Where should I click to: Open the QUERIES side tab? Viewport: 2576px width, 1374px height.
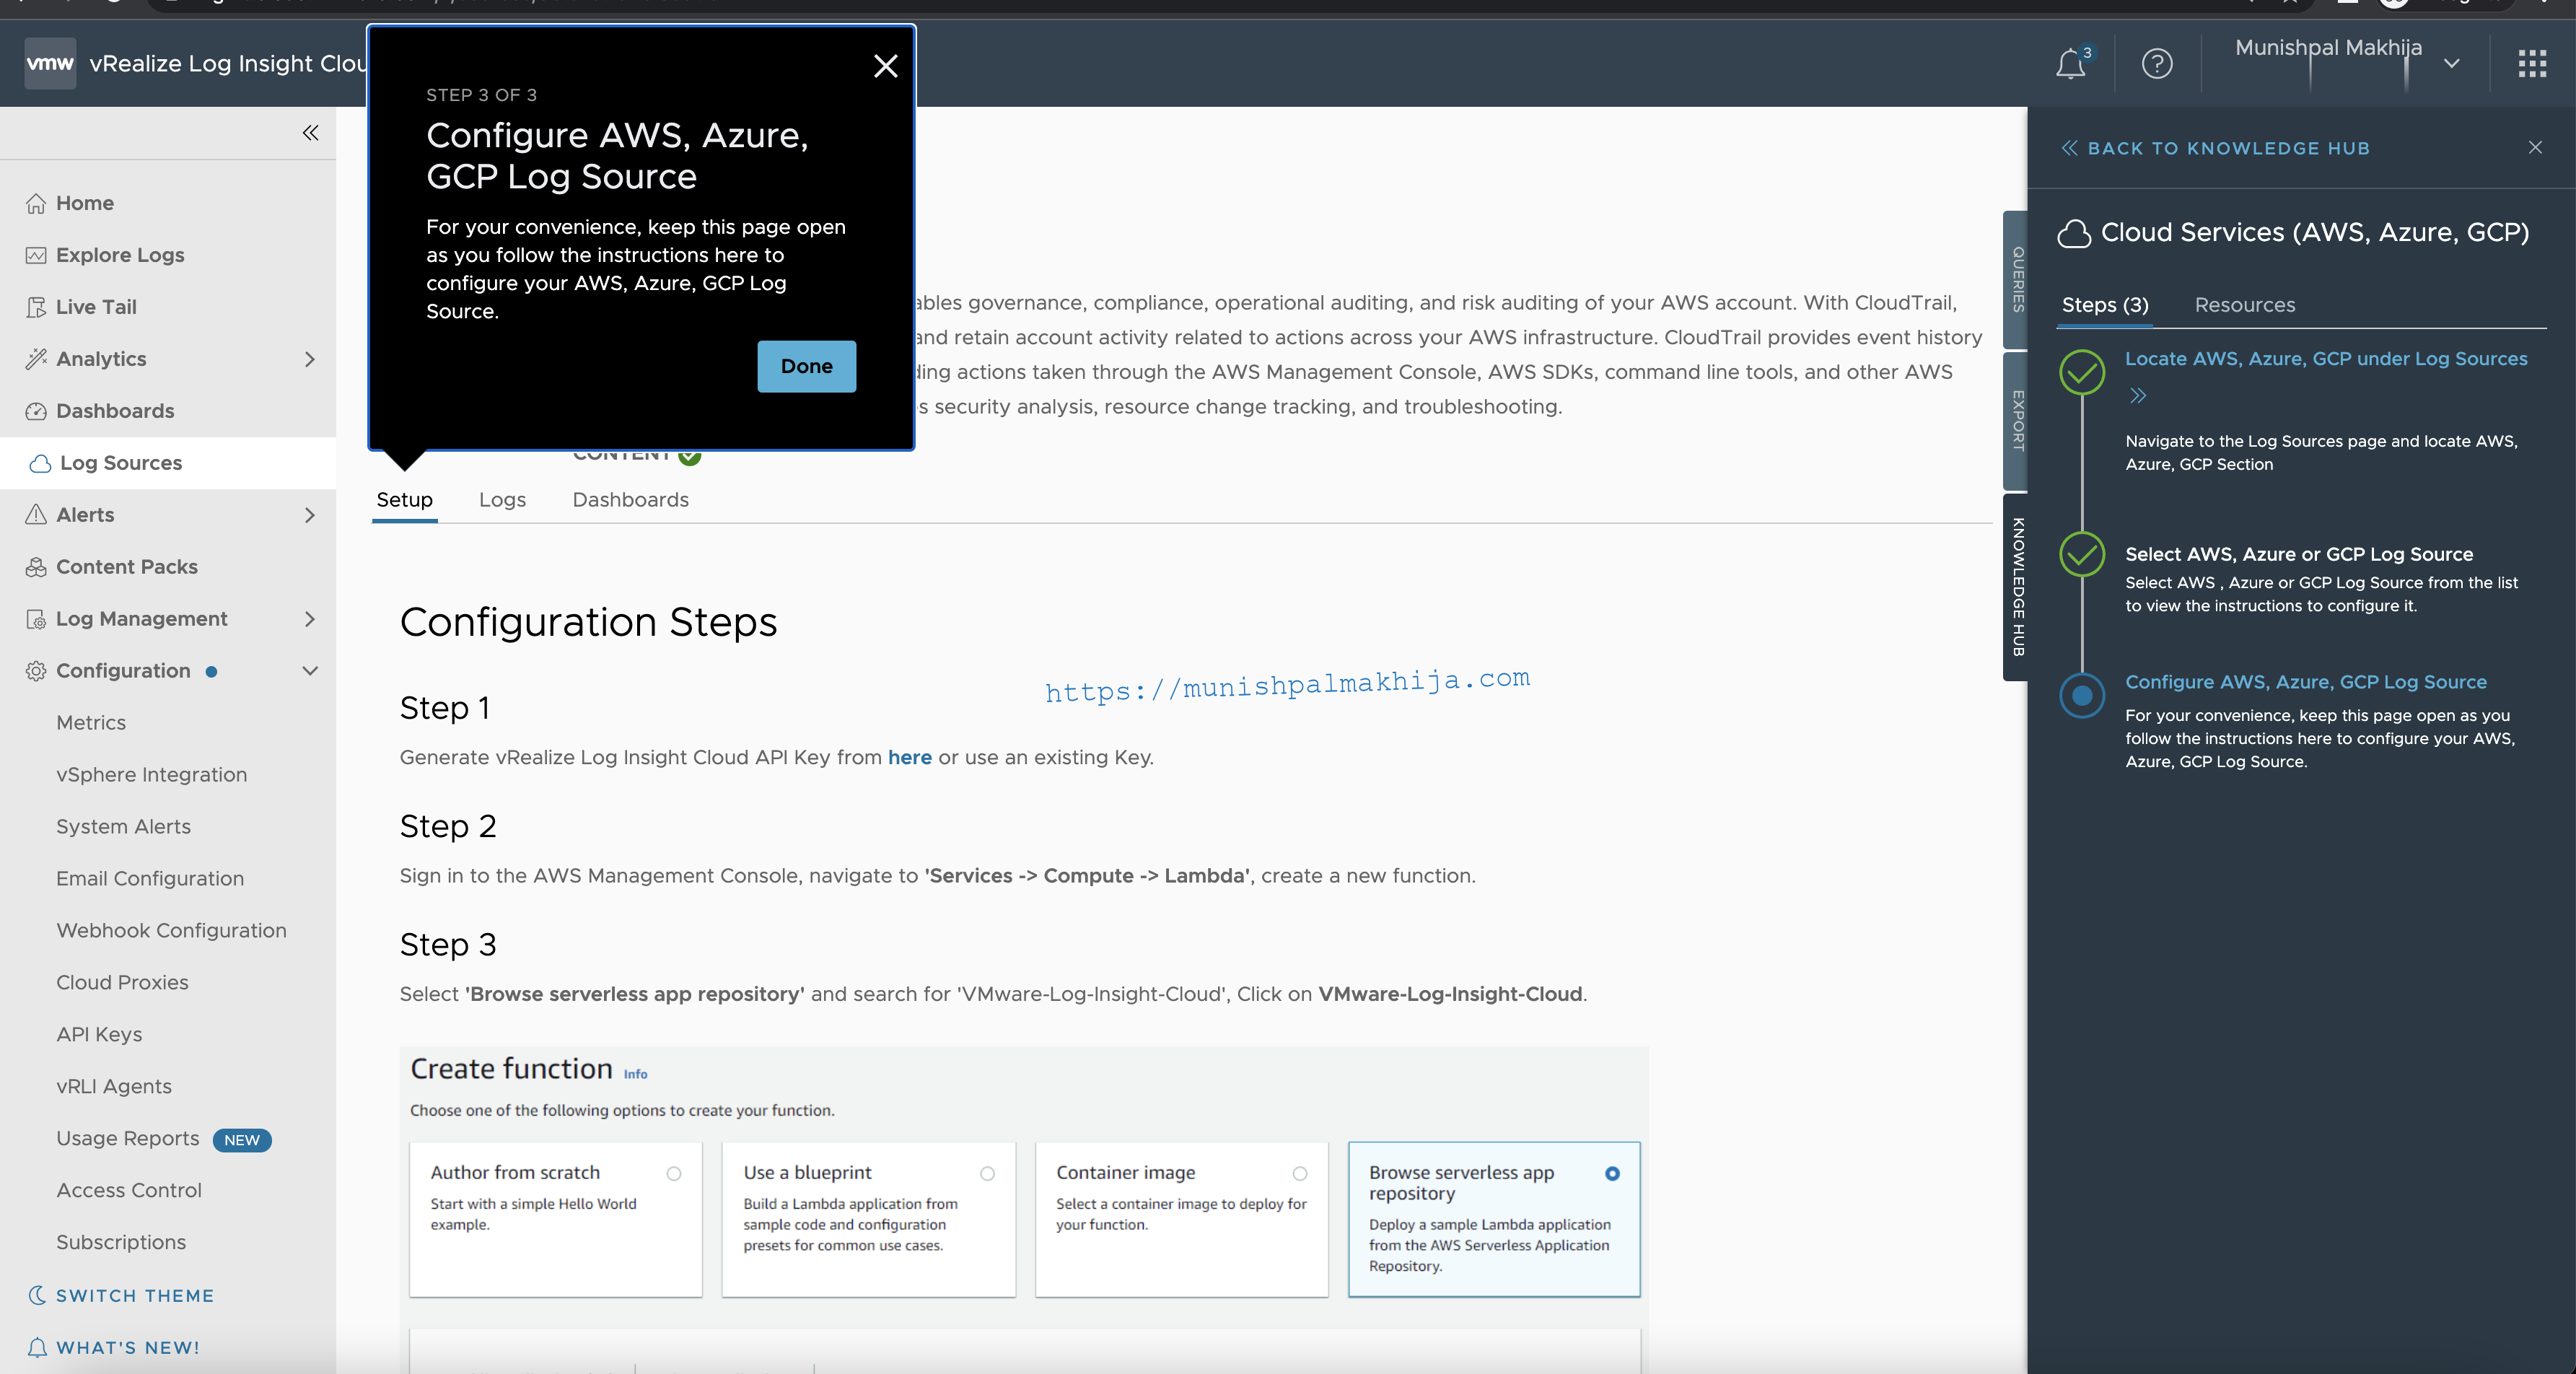[x=2017, y=279]
